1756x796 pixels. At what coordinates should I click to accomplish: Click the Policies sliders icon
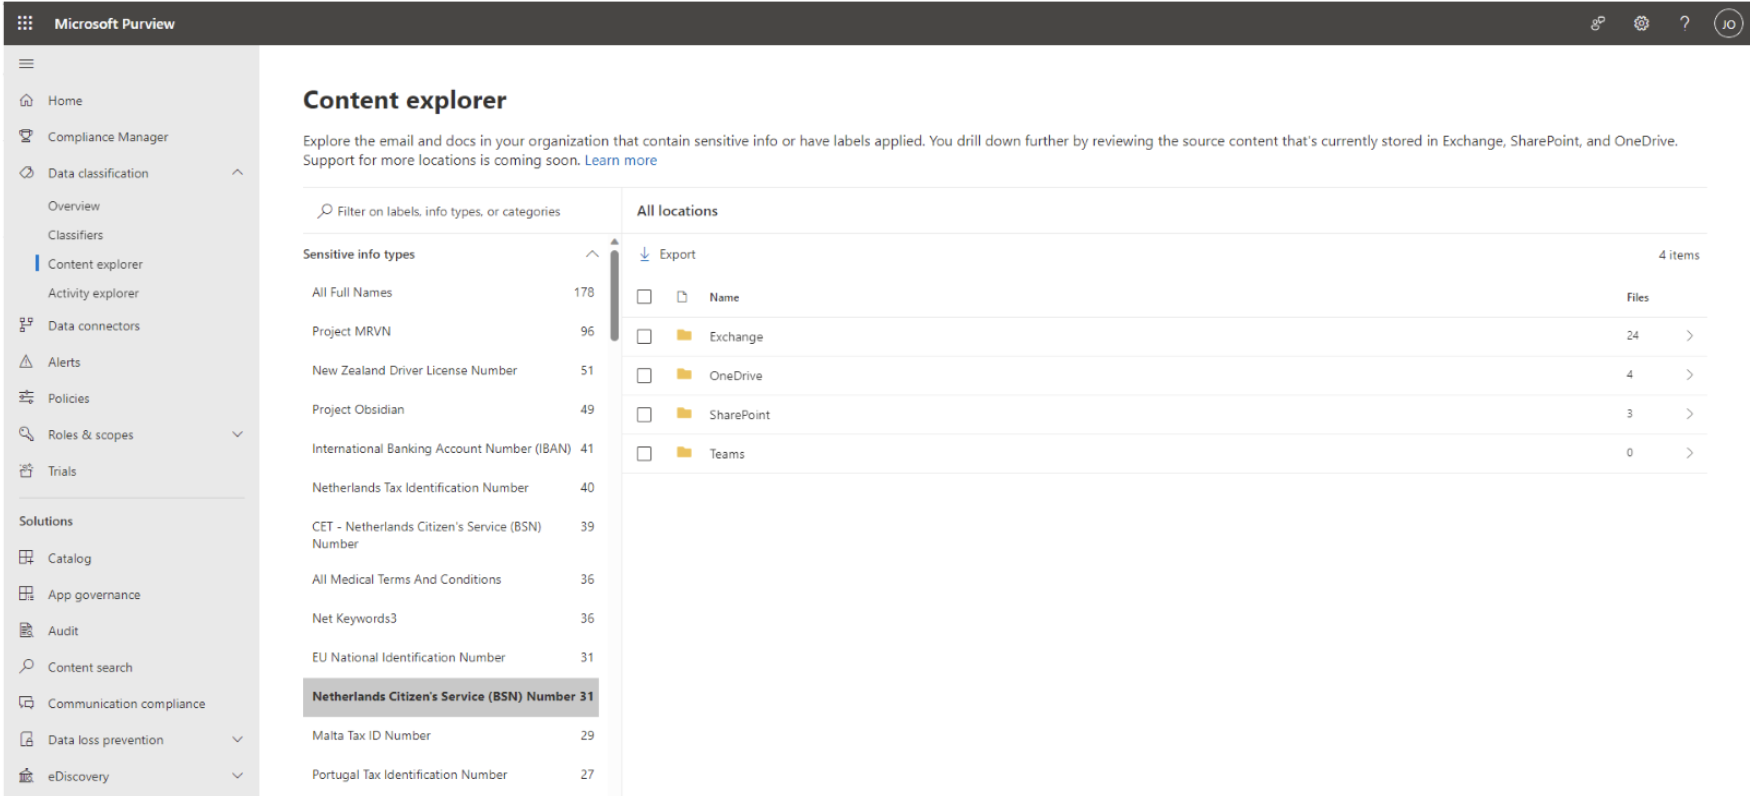click(x=27, y=397)
